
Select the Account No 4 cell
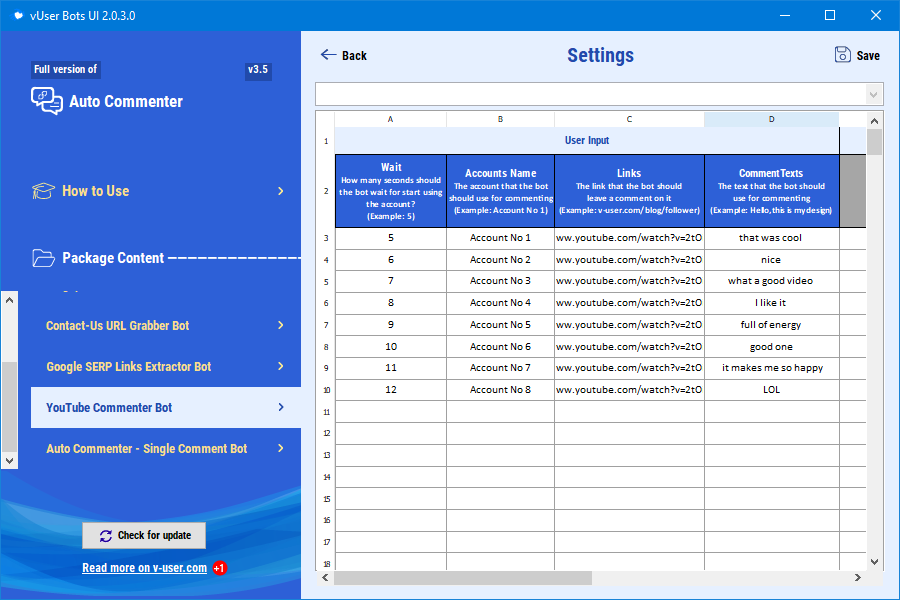pos(501,303)
